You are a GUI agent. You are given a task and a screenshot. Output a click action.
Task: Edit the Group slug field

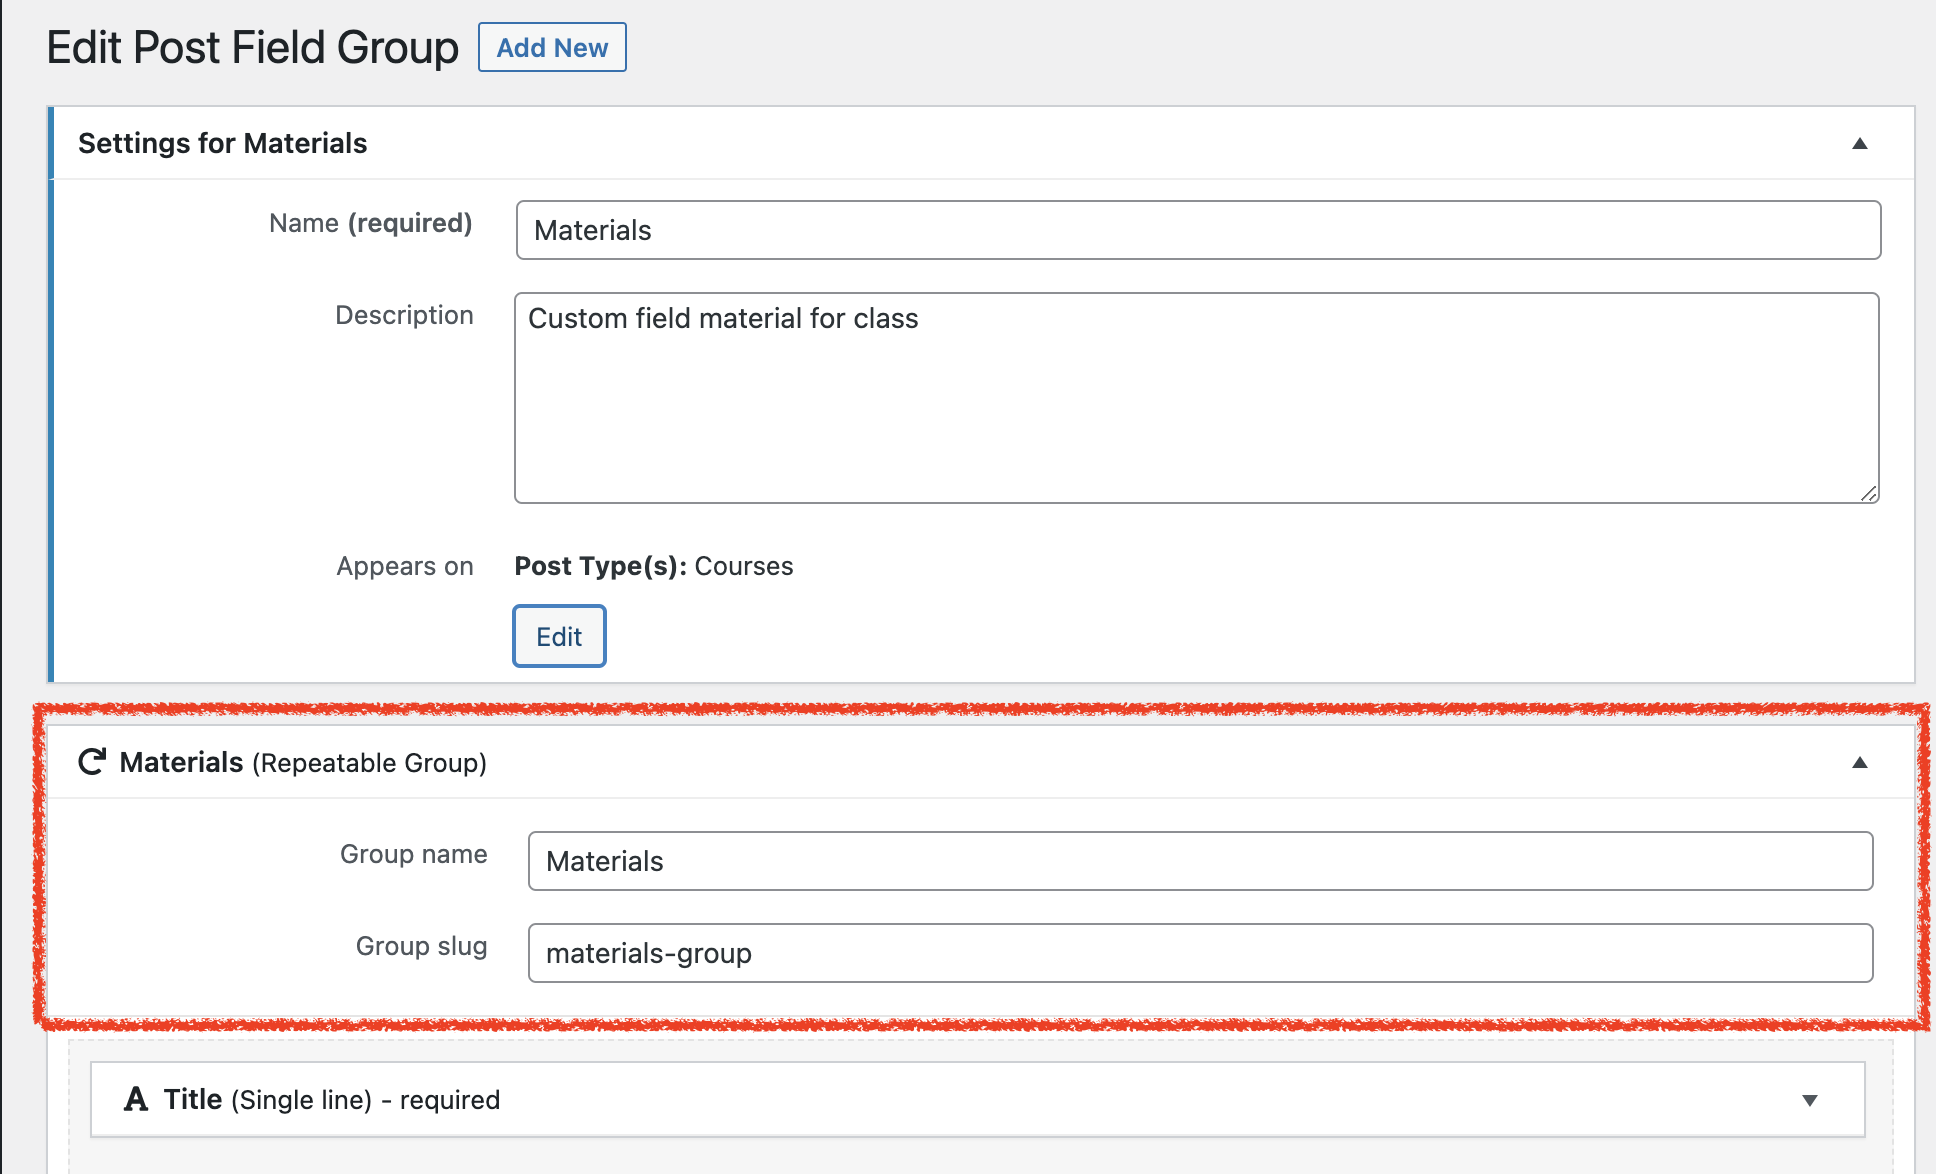(x=1200, y=953)
